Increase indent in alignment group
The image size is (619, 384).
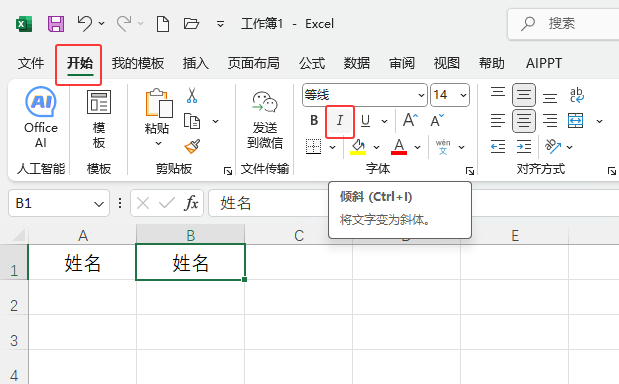pyautogui.click(x=524, y=147)
